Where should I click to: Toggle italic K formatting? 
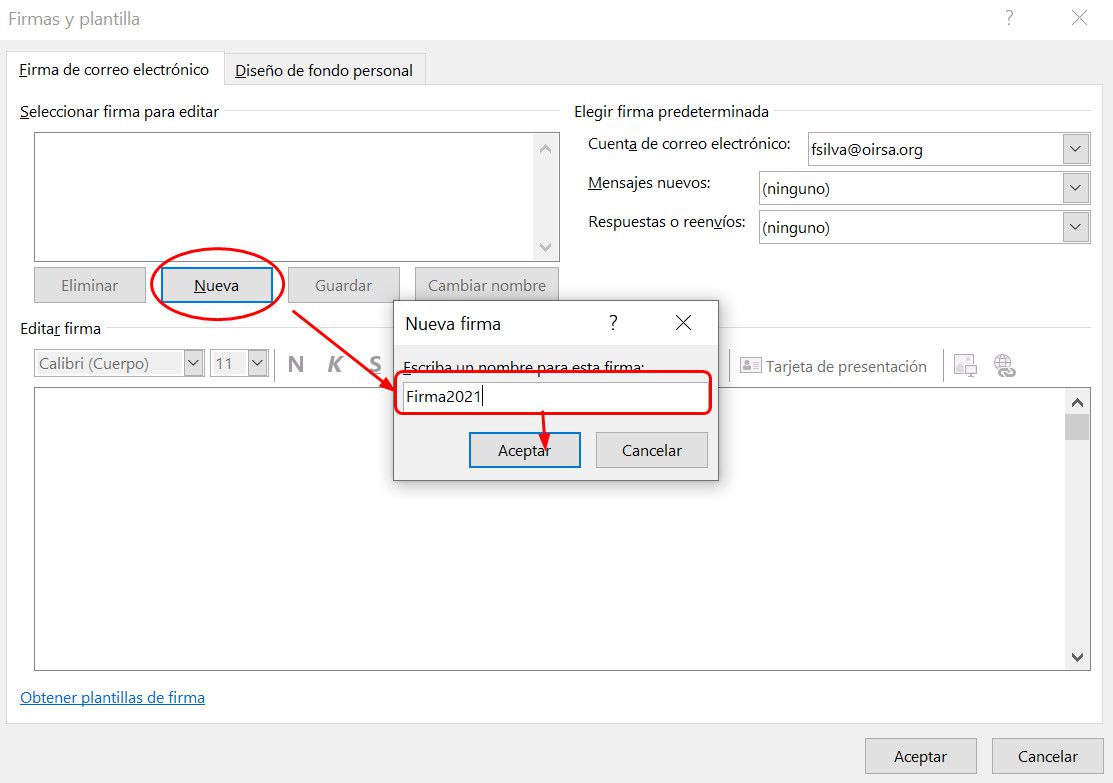point(335,364)
